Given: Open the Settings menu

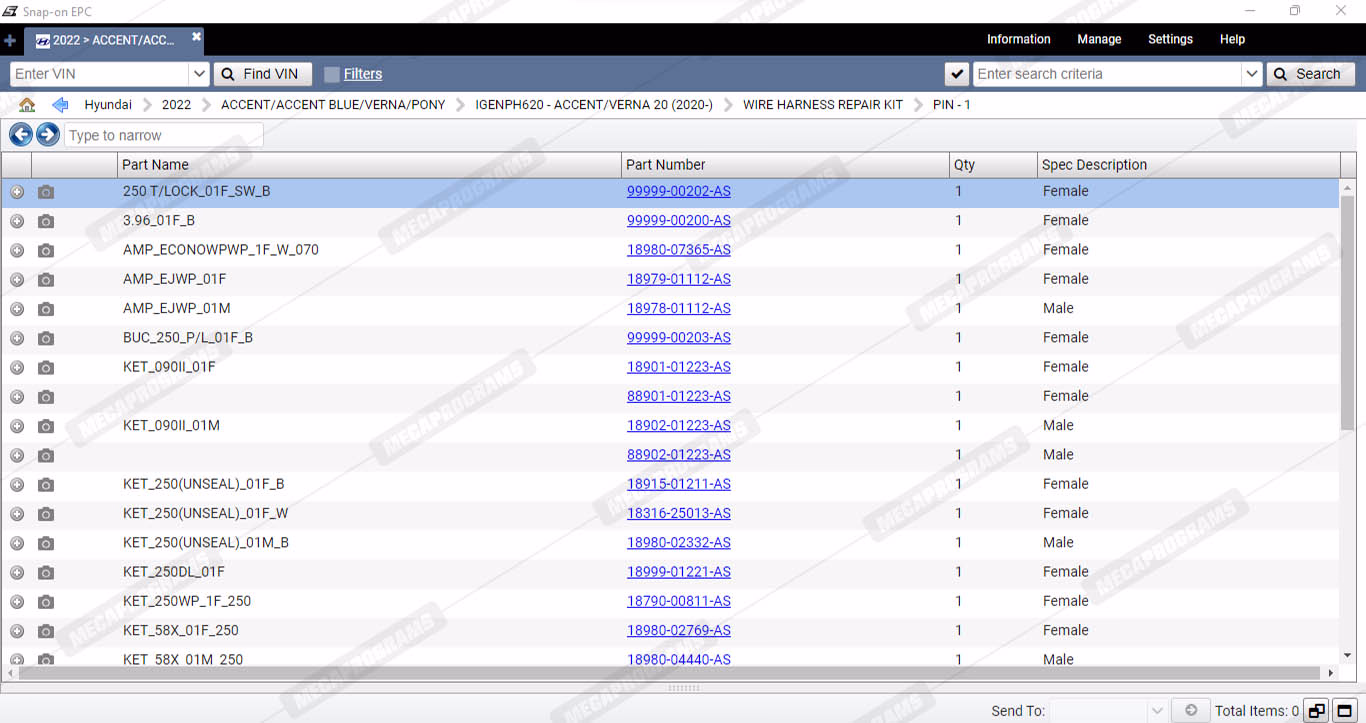Looking at the screenshot, I should [1170, 39].
